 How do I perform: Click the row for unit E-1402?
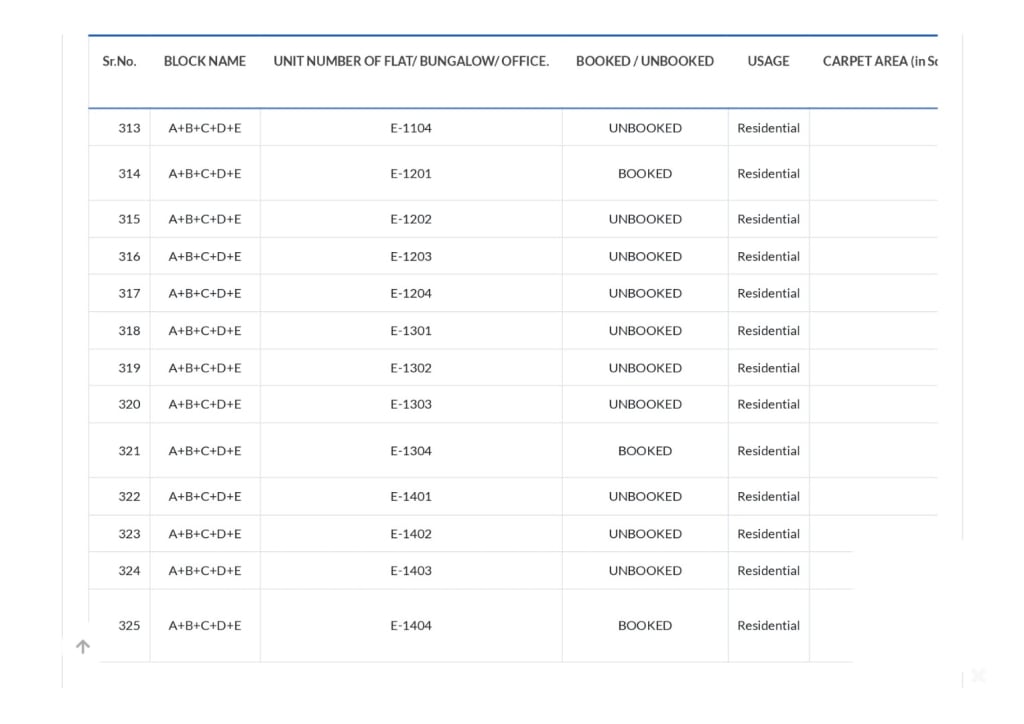(411, 533)
